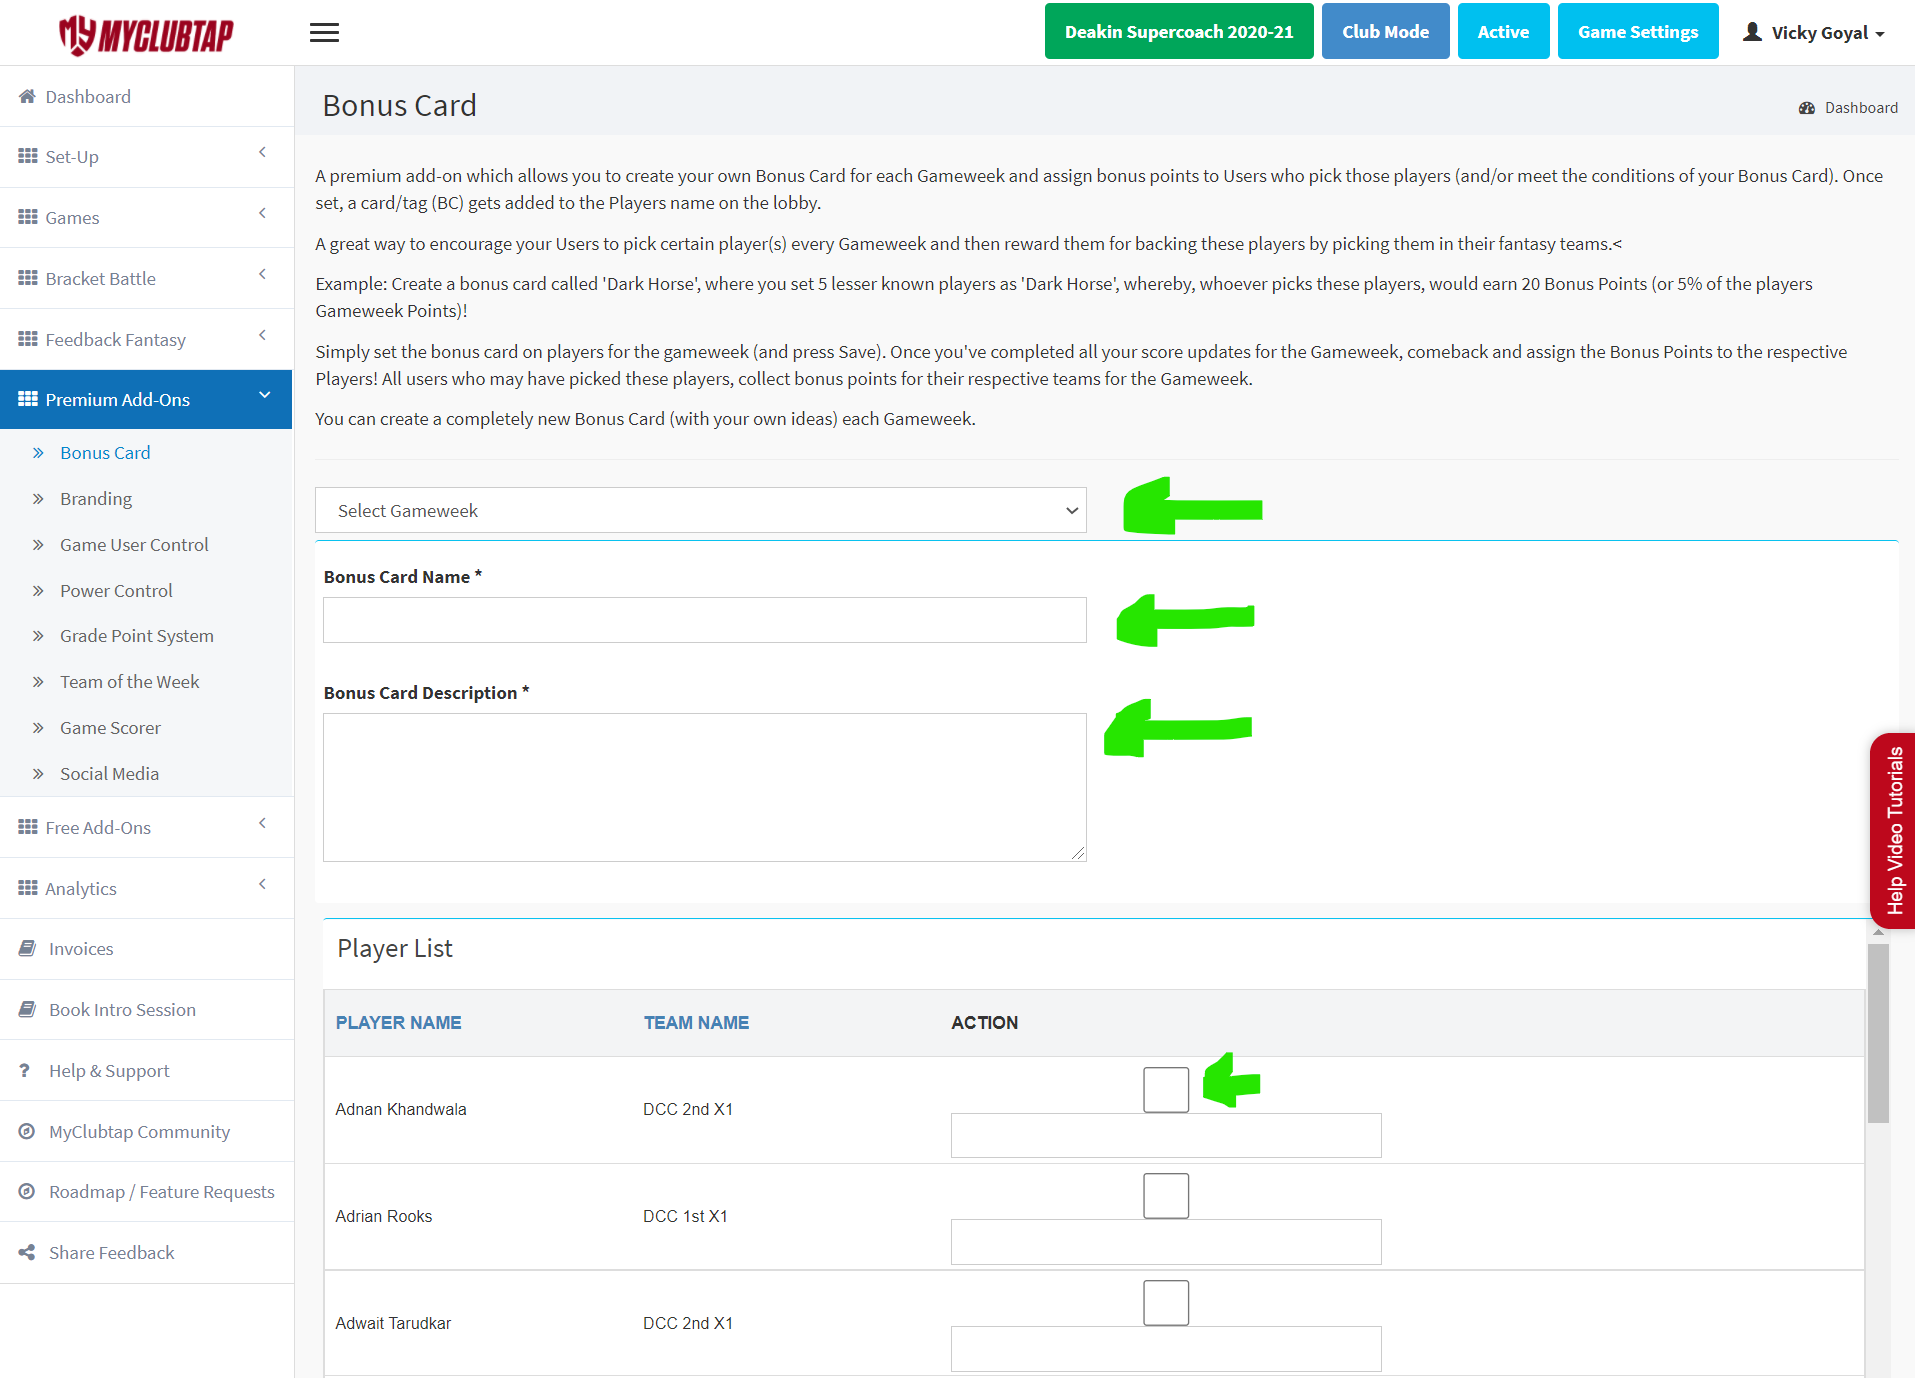This screenshot has width=1915, height=1378.
Task: Click the Premium Add-Ons grid icon
Action: tap(27, 399)
